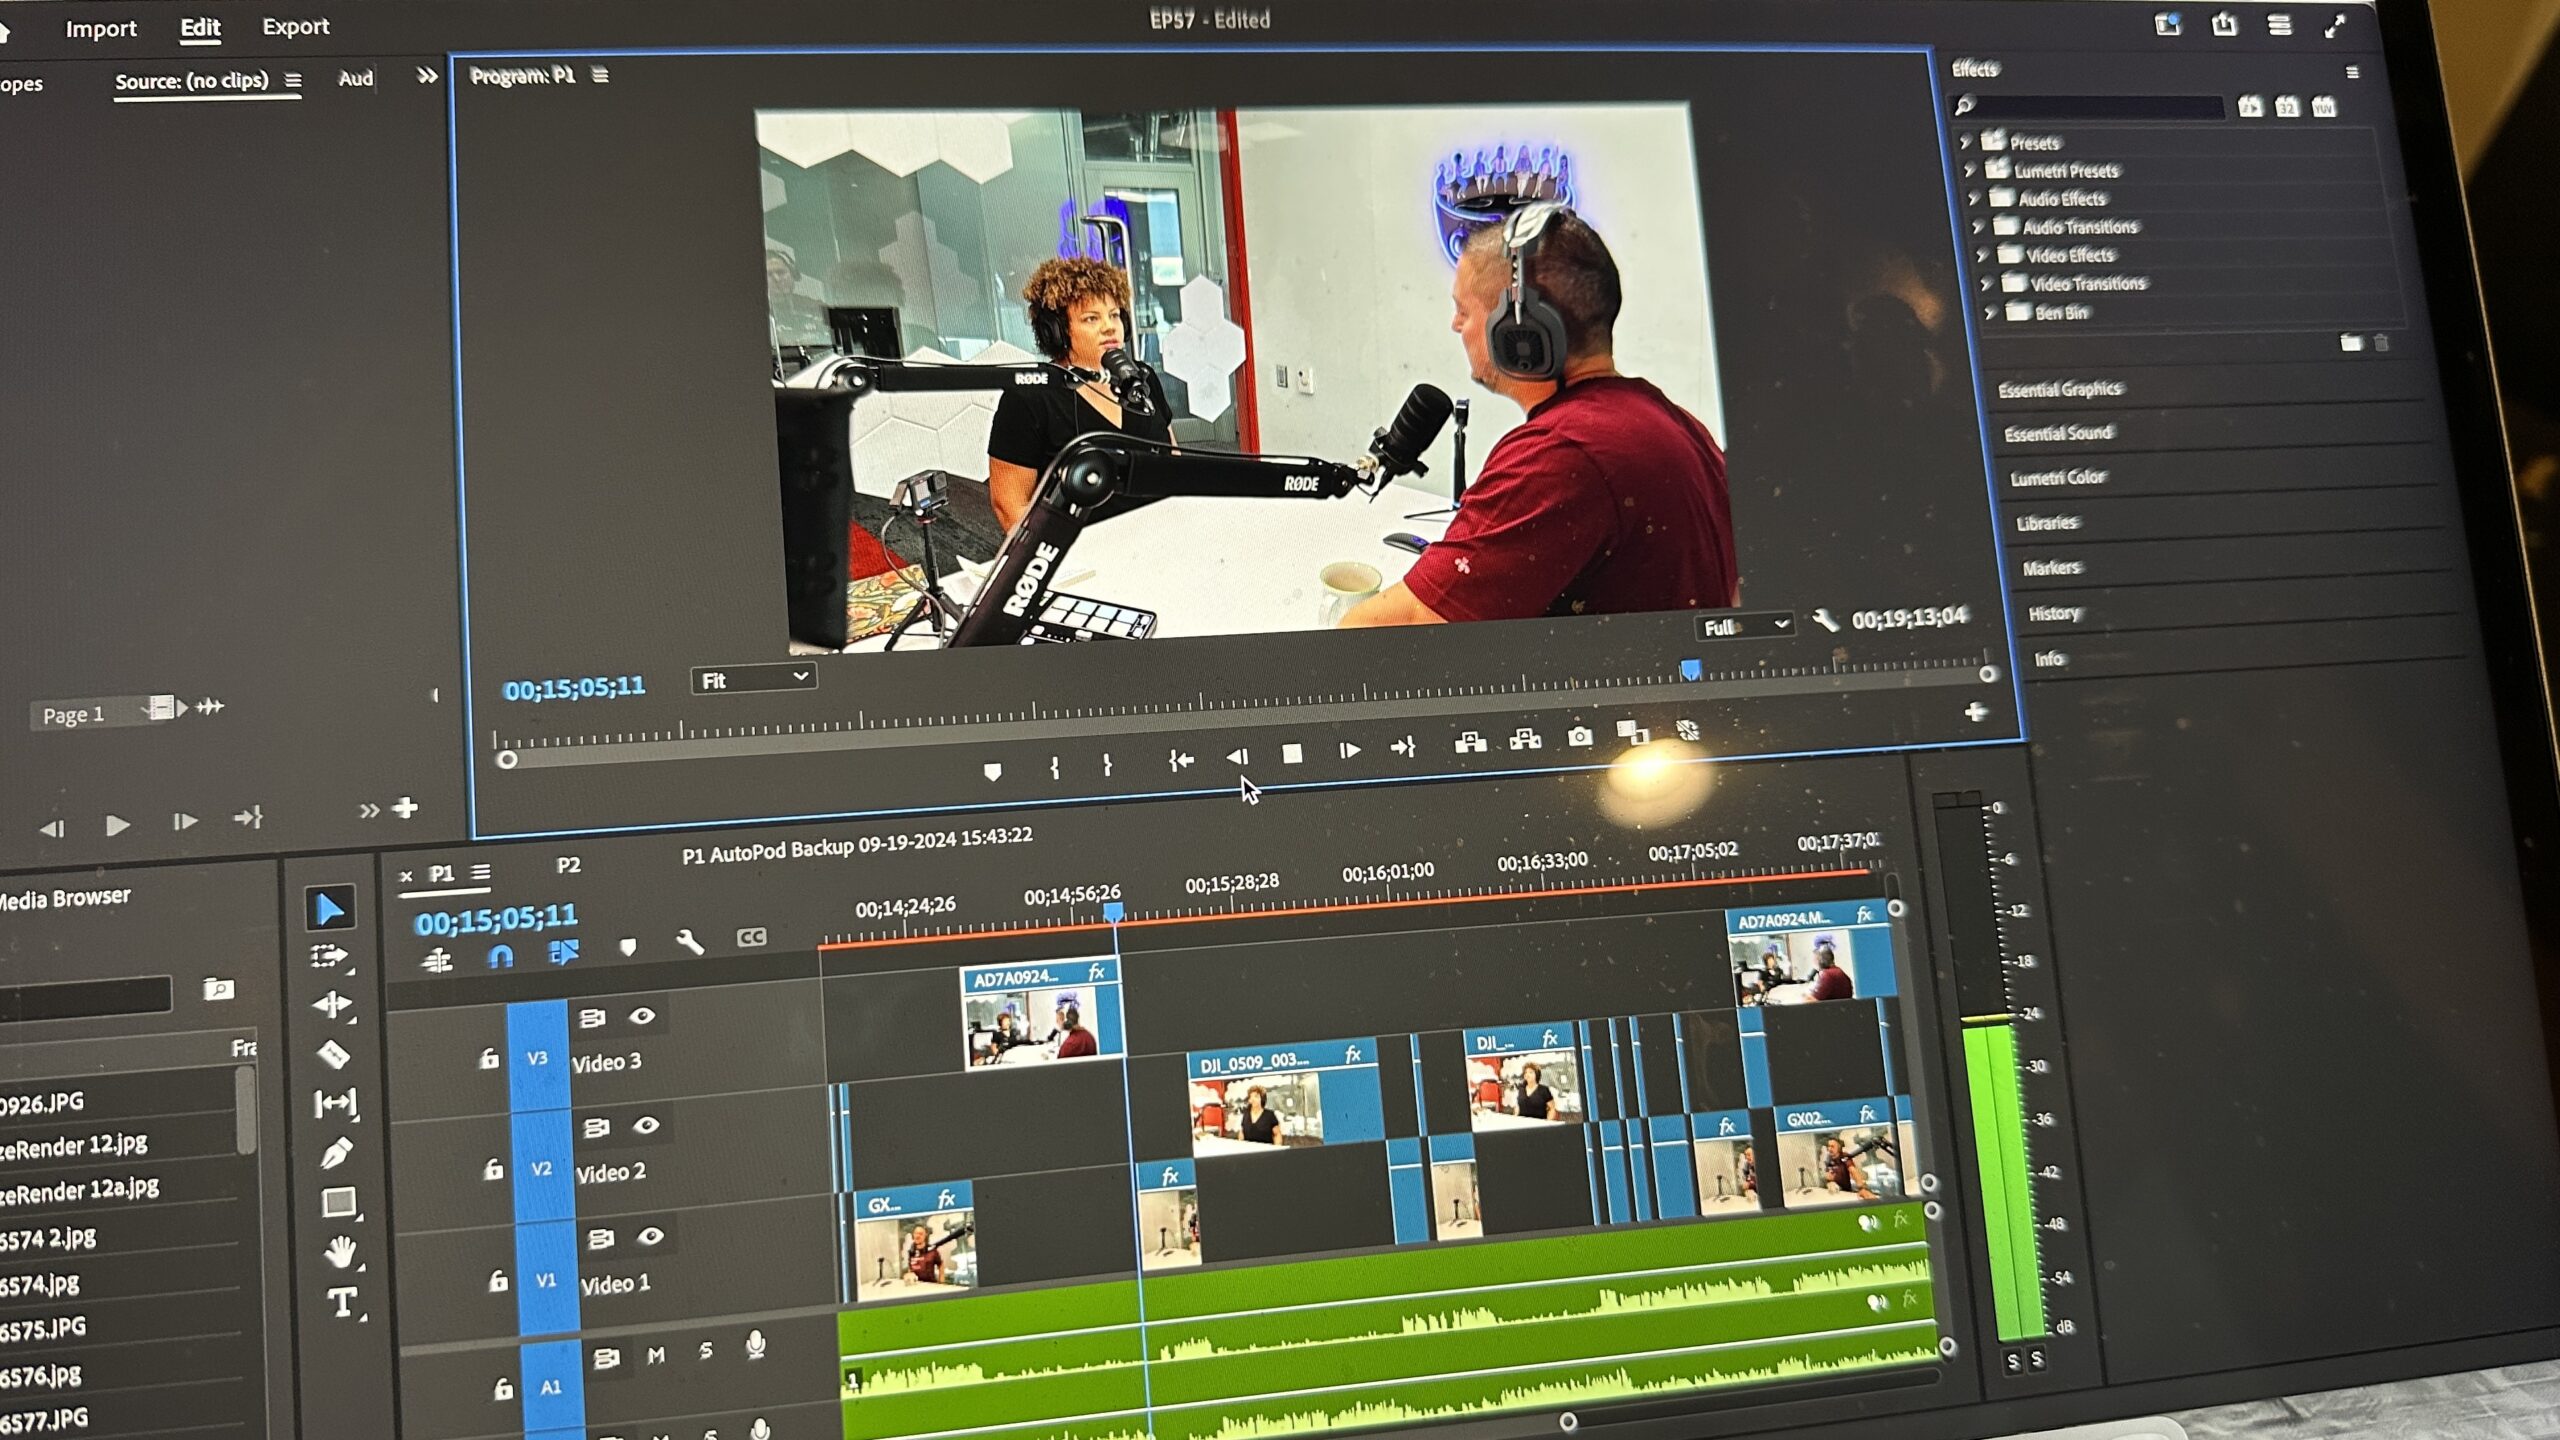Open timeline display settings wrench icon
Image resolution: width=2560 pixels, height=1440 pixels.
(690, 941)
